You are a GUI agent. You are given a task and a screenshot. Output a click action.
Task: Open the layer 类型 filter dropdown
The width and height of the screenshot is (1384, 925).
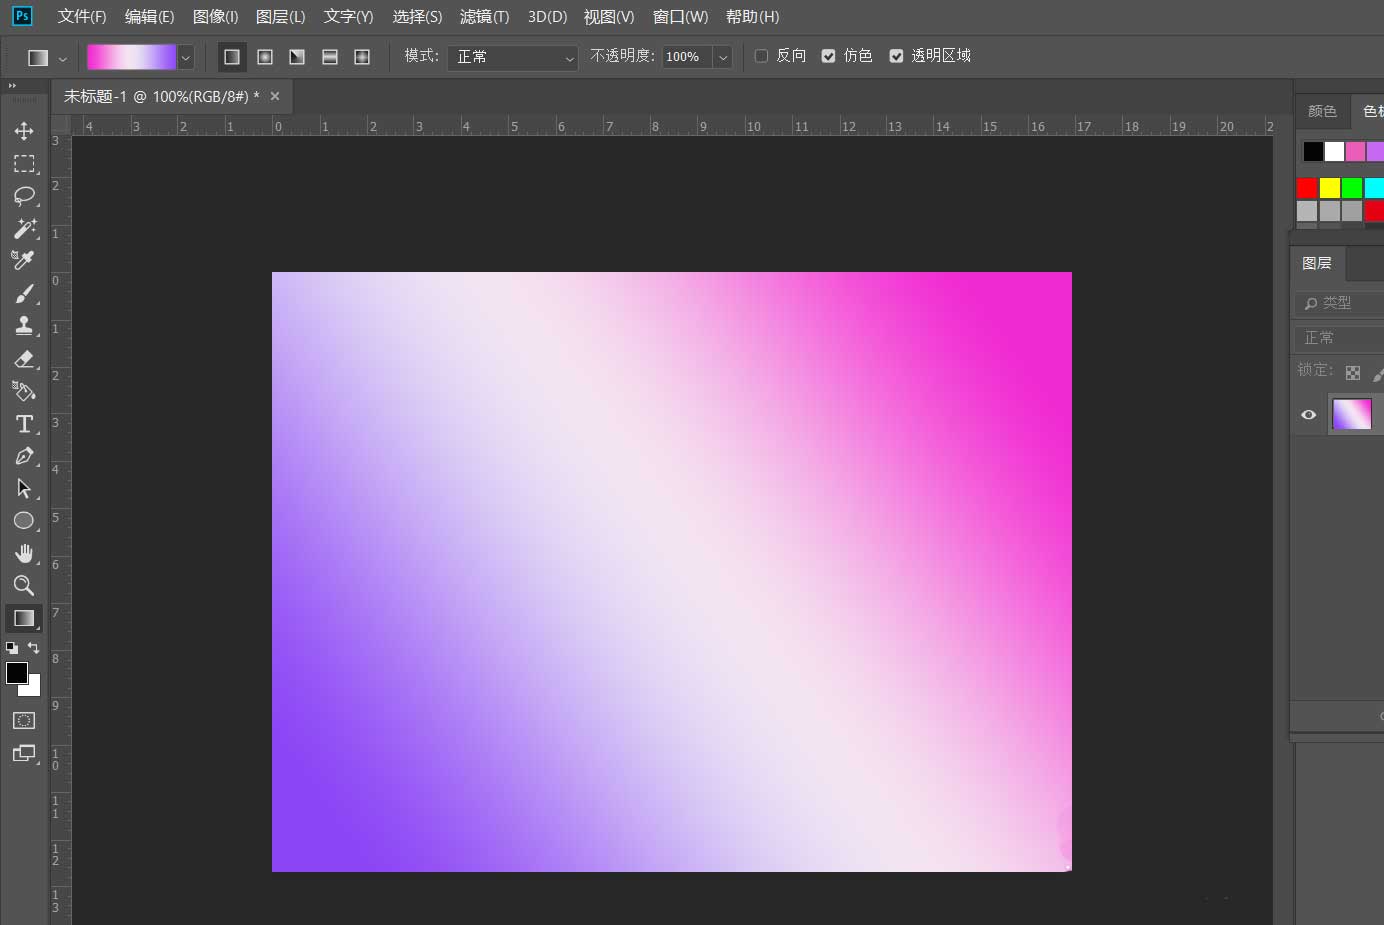(1339, 302)
